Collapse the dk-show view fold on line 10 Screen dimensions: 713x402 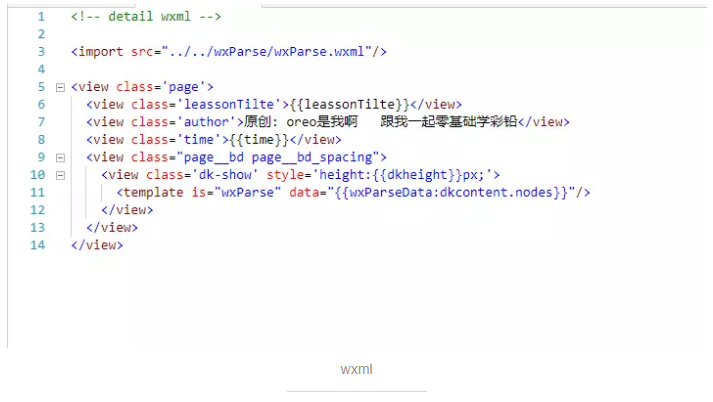[60, 175]
